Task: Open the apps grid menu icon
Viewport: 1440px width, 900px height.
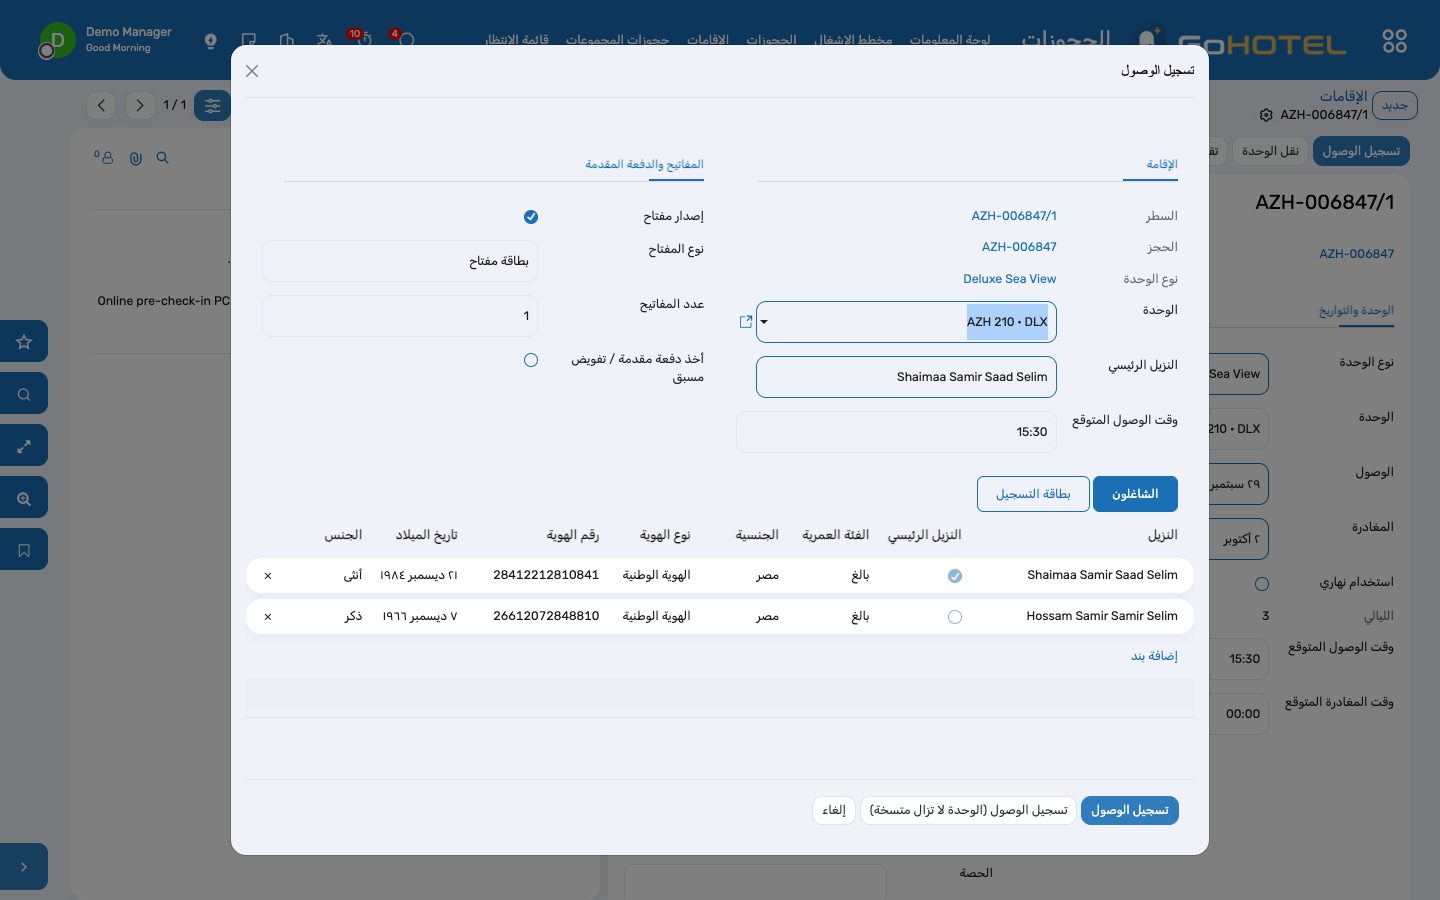Action: [x=1394, y=41]
